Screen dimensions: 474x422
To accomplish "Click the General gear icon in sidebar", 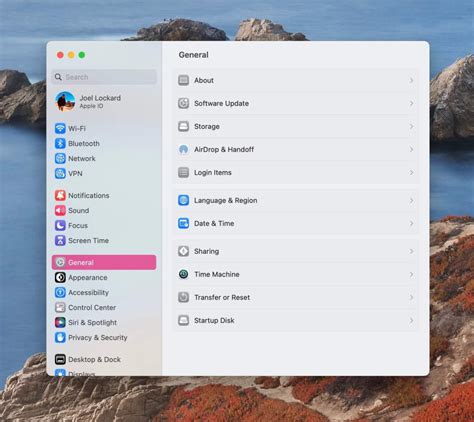I will (x=60, y=262).
